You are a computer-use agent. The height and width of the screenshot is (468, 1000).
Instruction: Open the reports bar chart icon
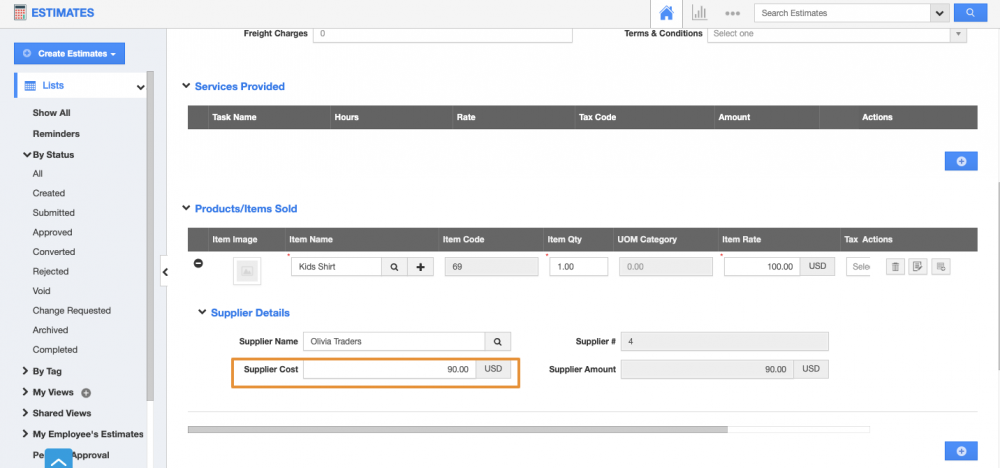point(699,13)
